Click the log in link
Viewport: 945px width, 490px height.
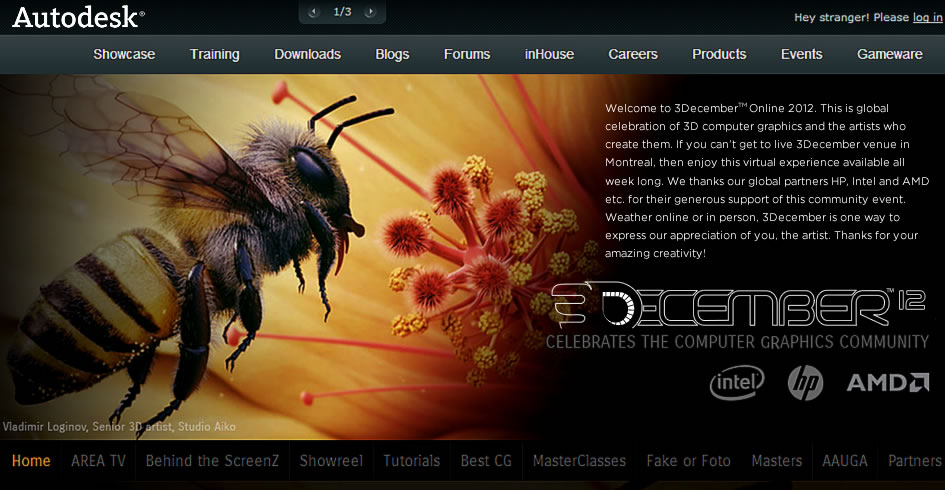pyautogui.click(x=927, y=17)
